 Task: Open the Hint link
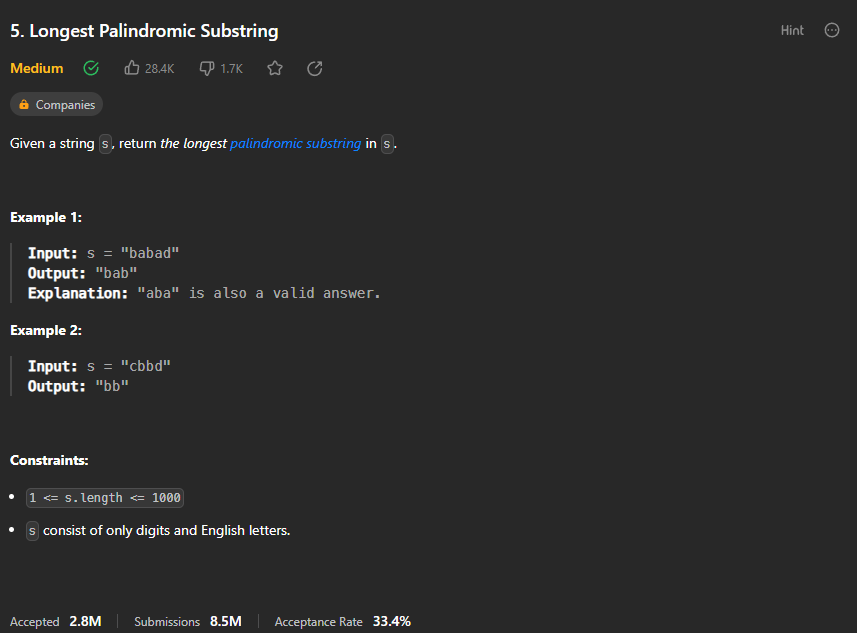point(792,30)
